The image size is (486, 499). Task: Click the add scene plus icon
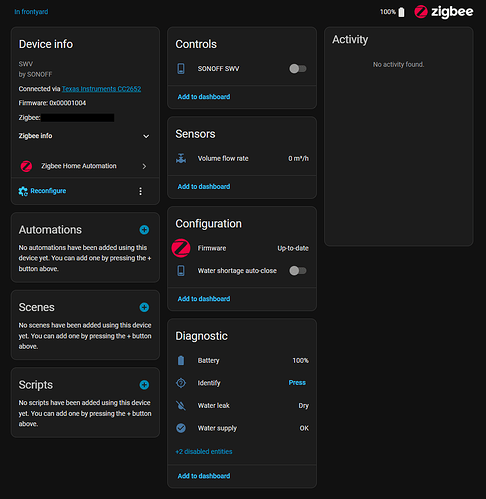(144, 307)
